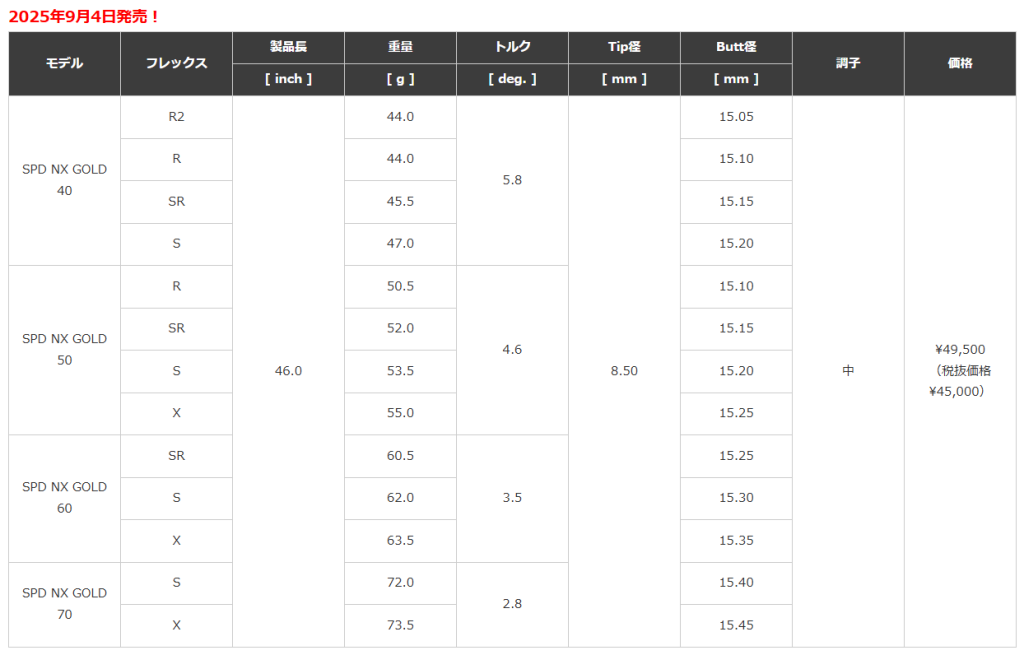This screenshot has width=1024, height=655.
Task: Click the 中 kick point cell
Action: coord(848,370)
